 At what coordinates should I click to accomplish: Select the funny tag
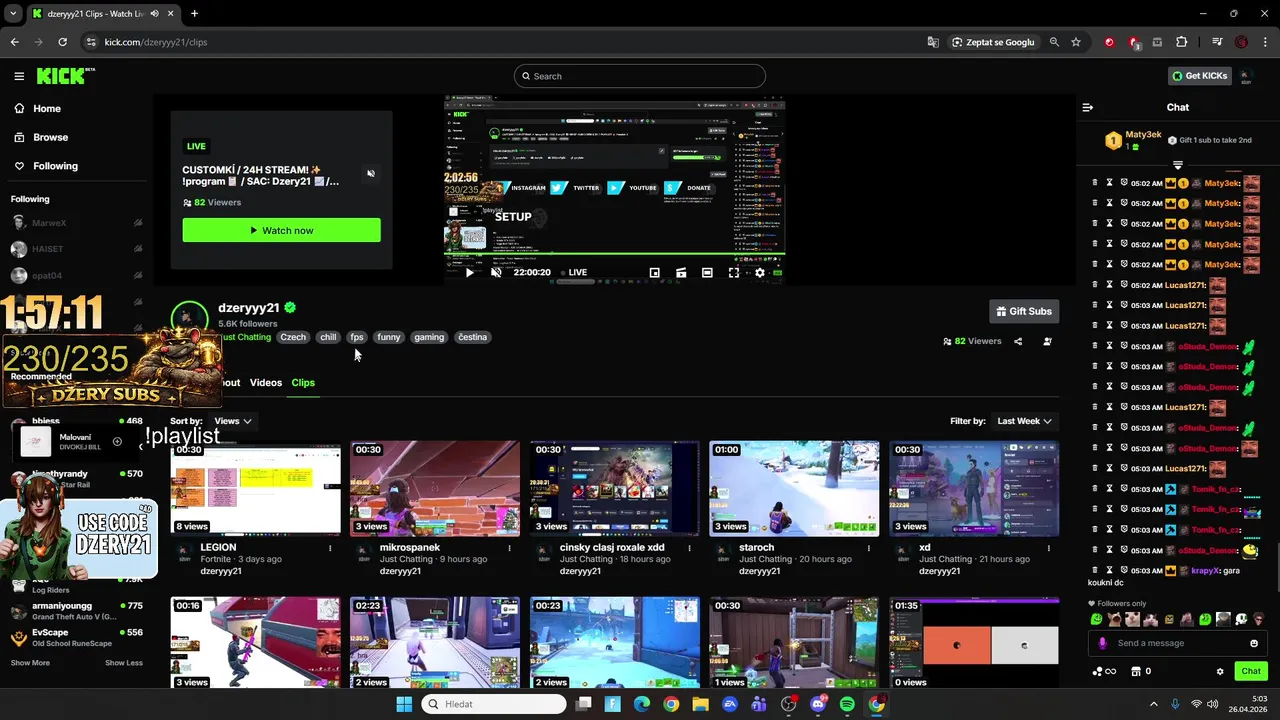(389, 337)
